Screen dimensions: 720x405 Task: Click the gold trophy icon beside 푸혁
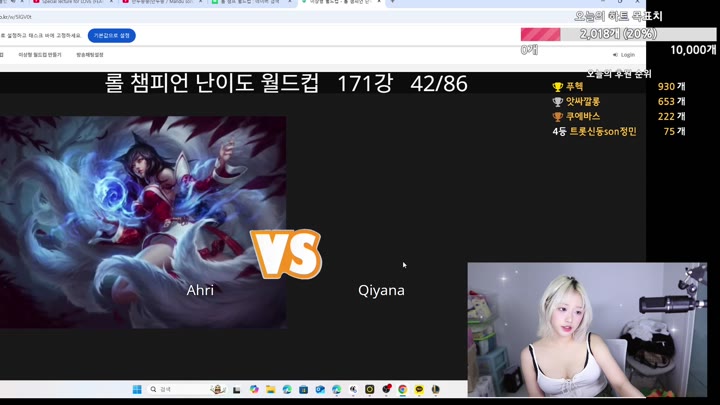[557, 87]
